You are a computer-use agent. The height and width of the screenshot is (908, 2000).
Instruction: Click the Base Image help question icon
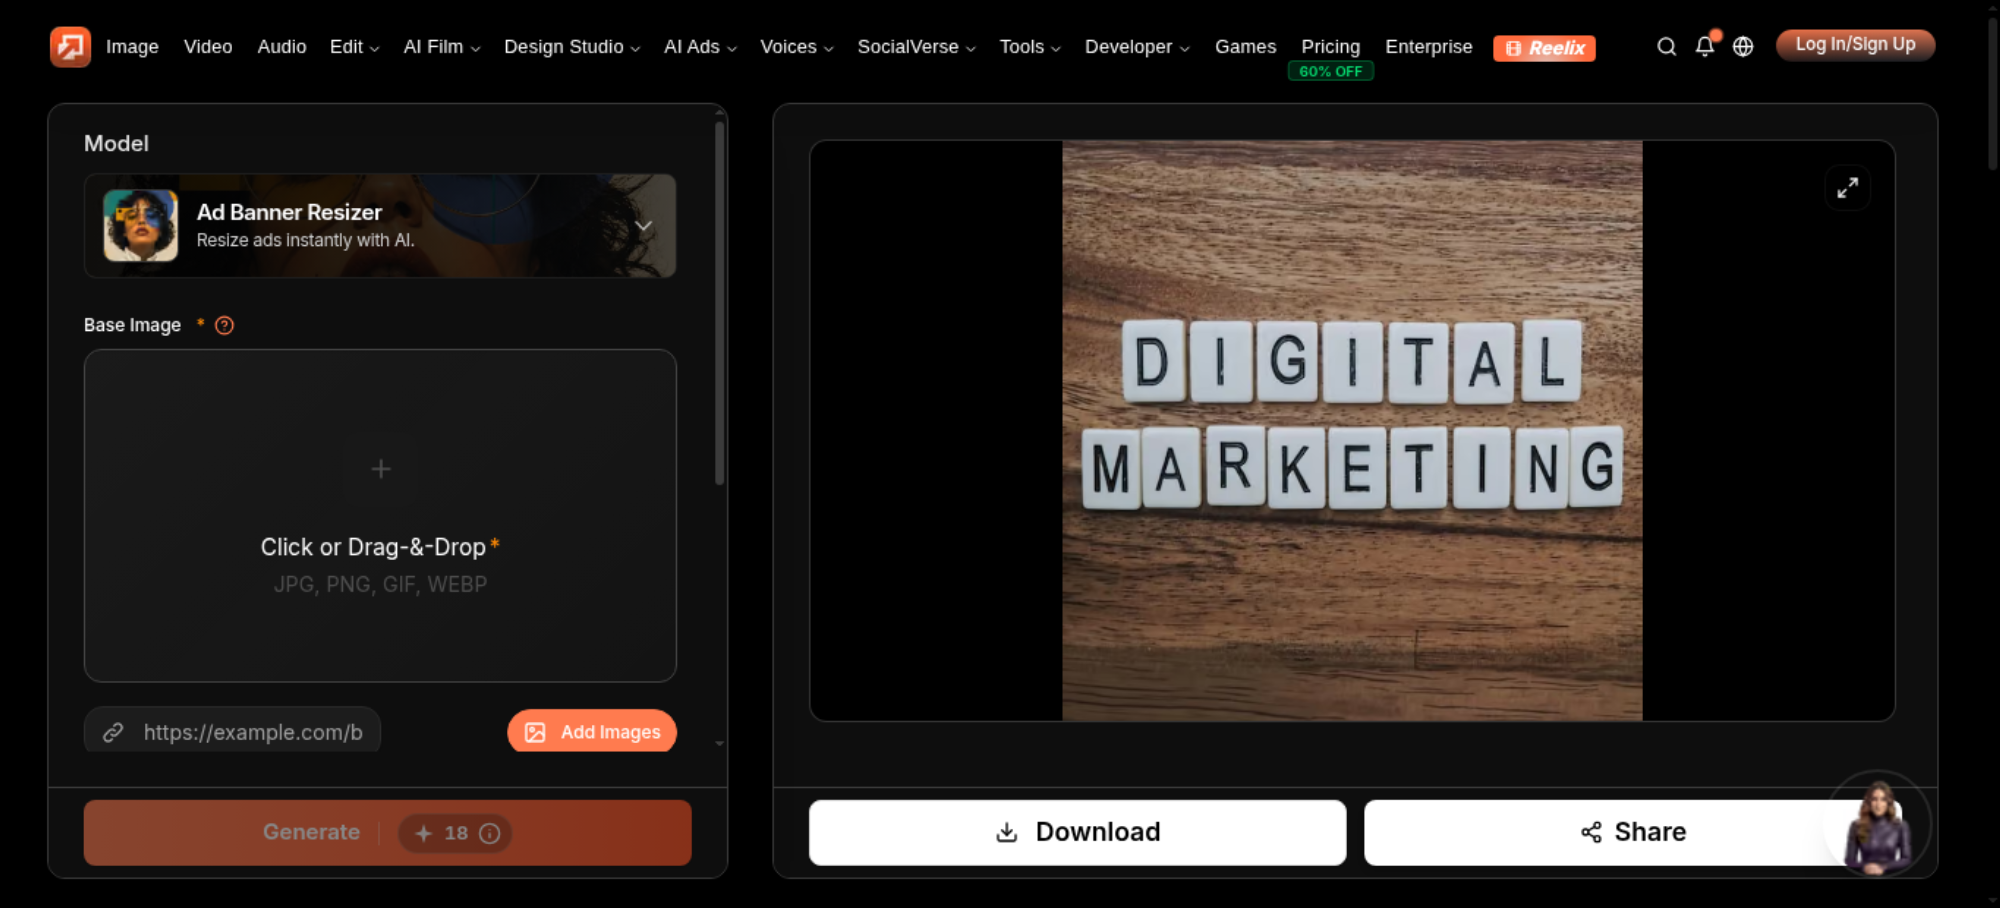click(224, 325)
